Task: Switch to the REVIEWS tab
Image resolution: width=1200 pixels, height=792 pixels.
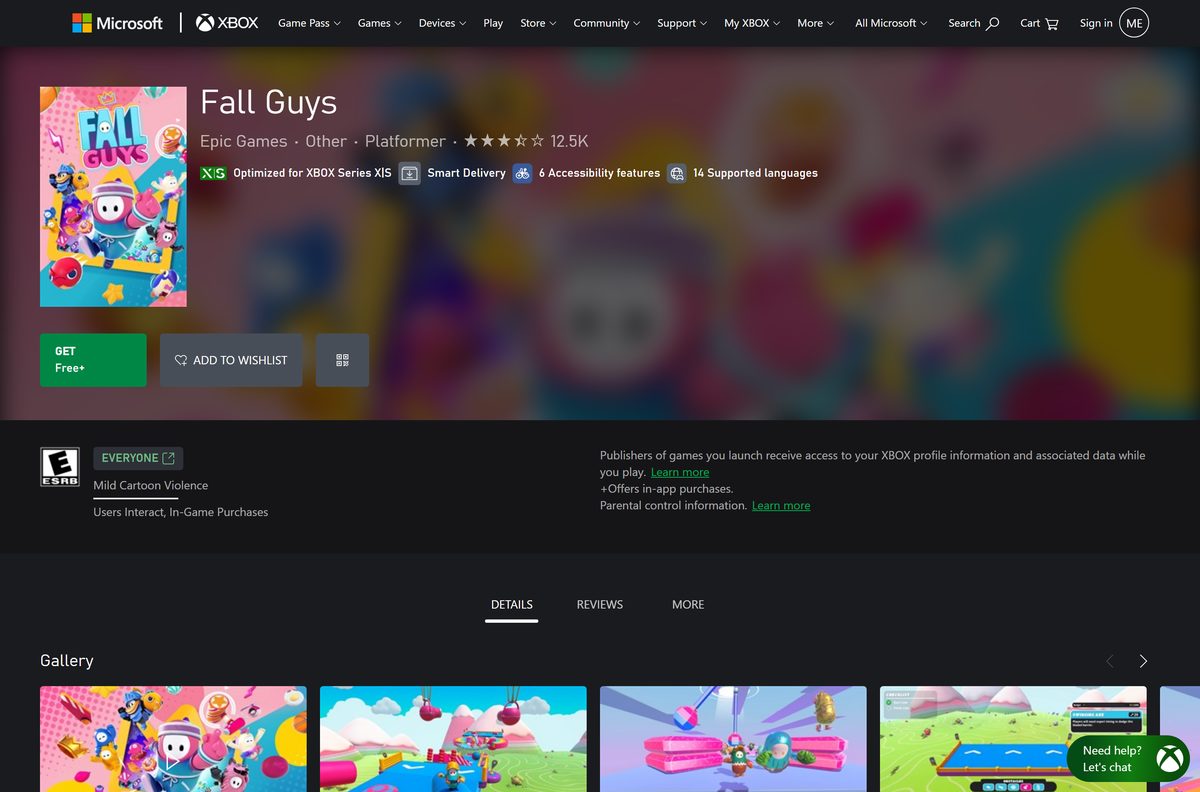Action: pos(600,605)
